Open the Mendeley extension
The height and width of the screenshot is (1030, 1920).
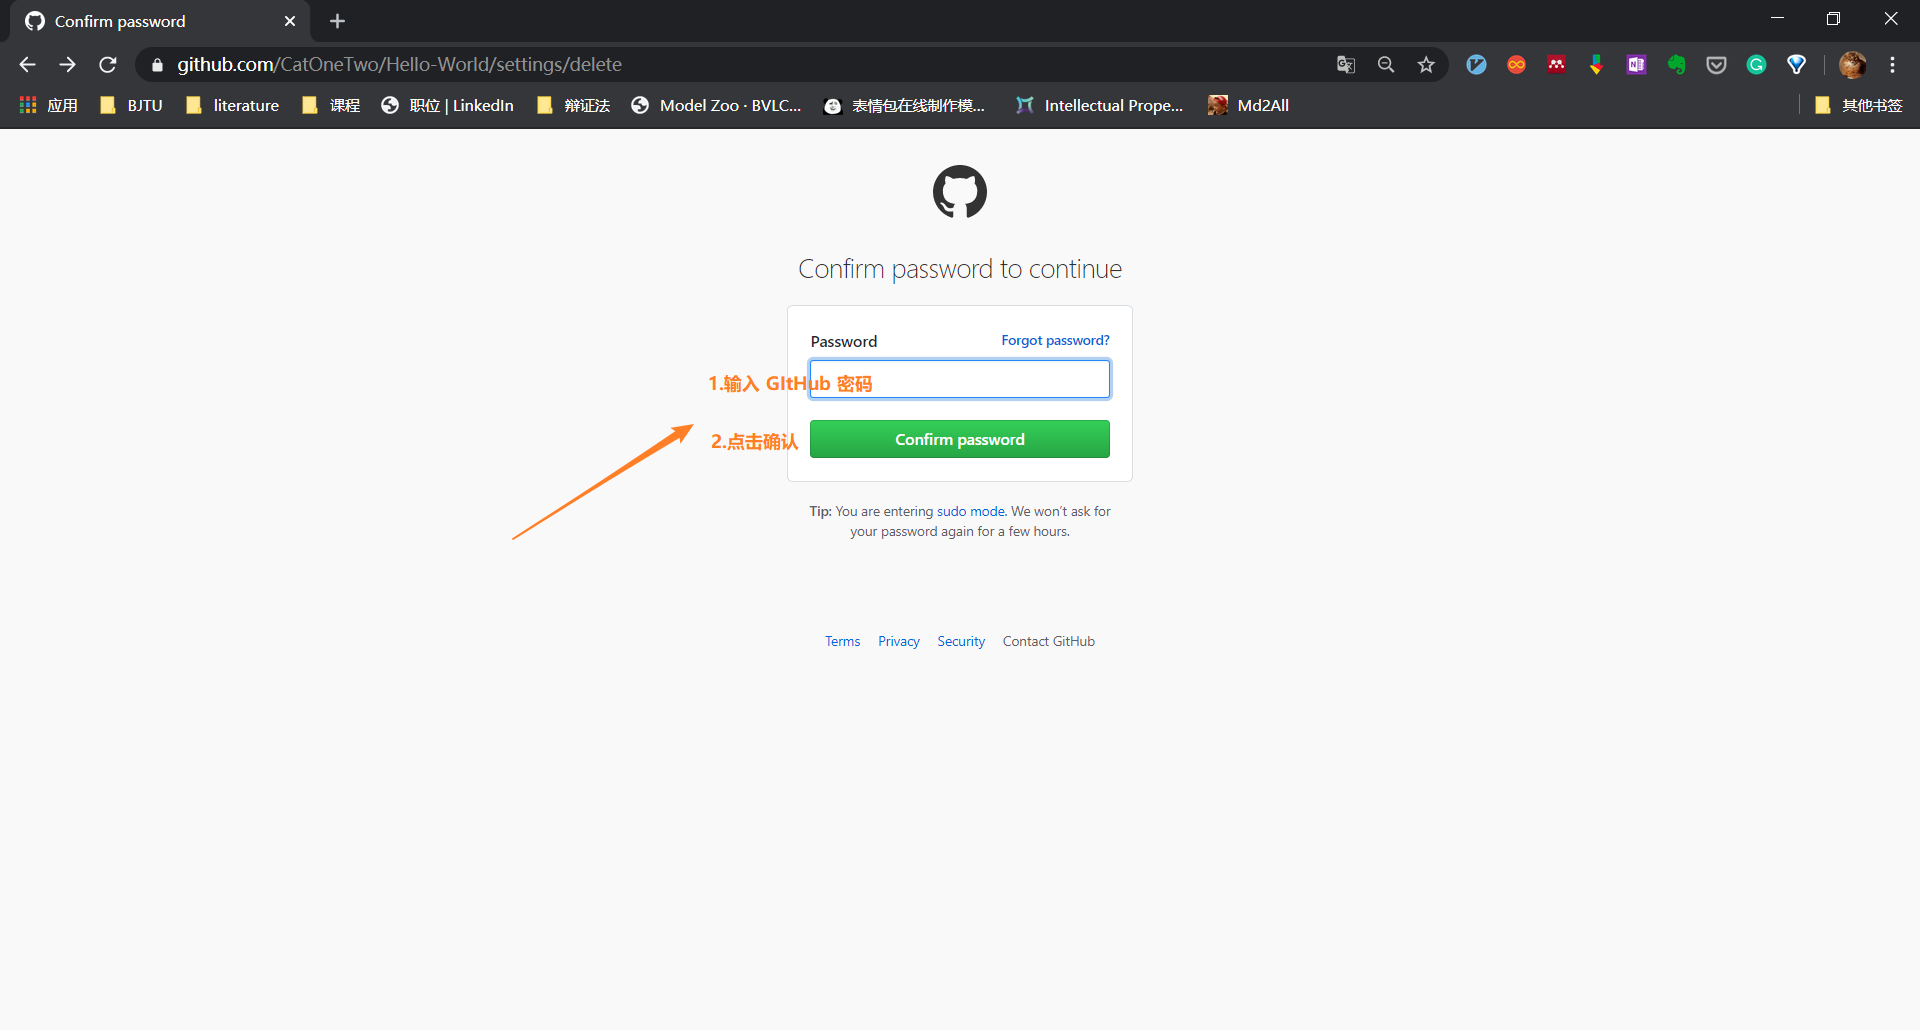(x=1556, y=65)
